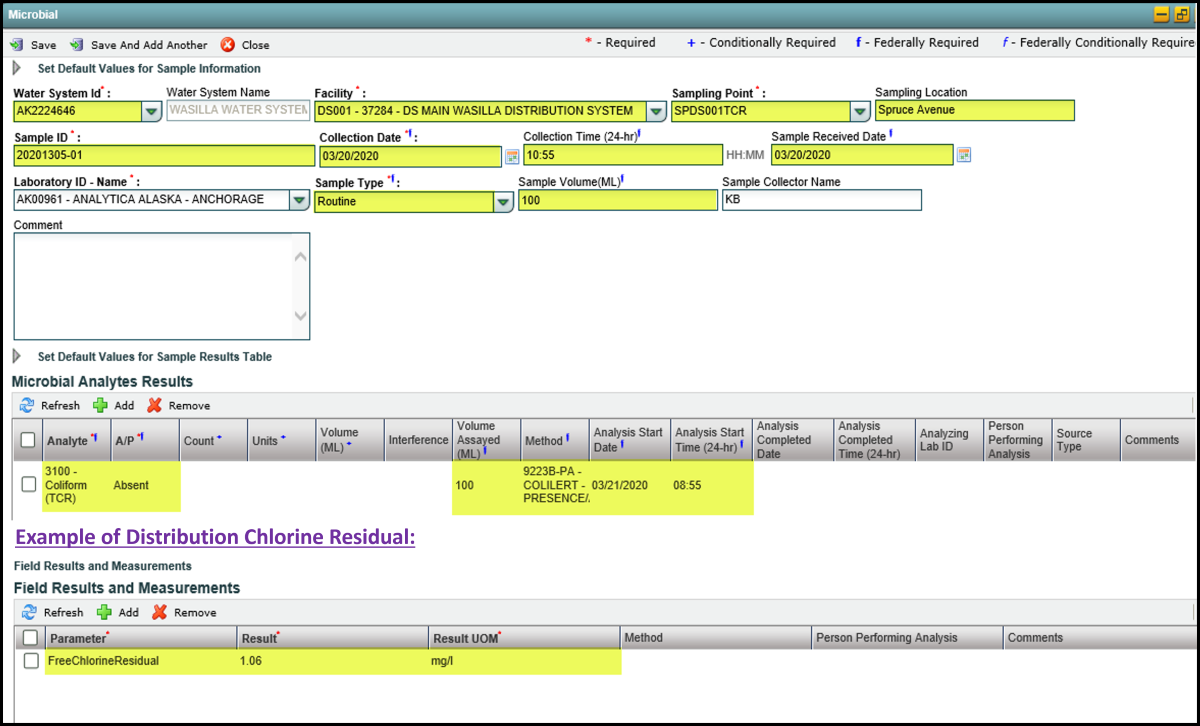
Task: Check the FreeChlorineResidual row checkbox
Action: (31, 661)
